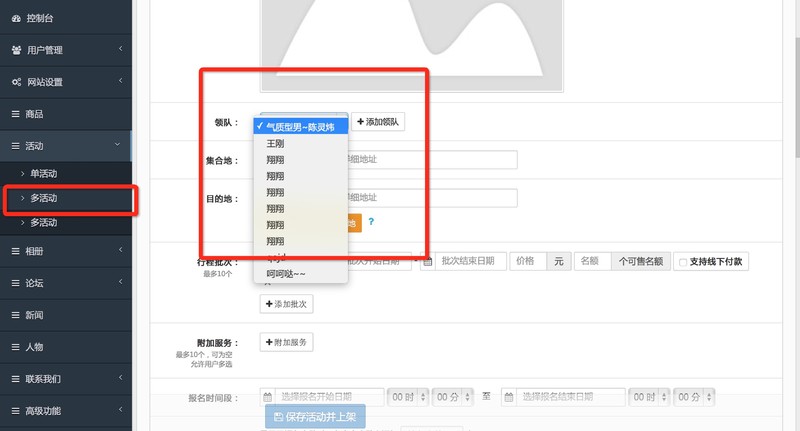Screen dimensions: 800x431
Task: Click the blue question mark help icon
Action: tap(371, 222)
